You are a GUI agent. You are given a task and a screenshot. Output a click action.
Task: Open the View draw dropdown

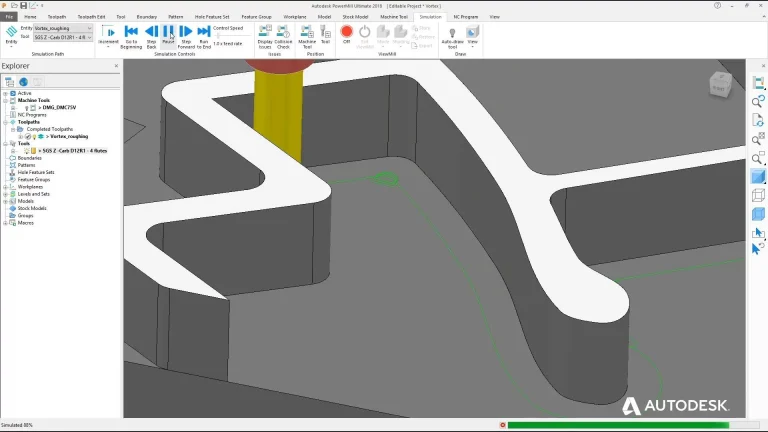[x=472, y=36]
